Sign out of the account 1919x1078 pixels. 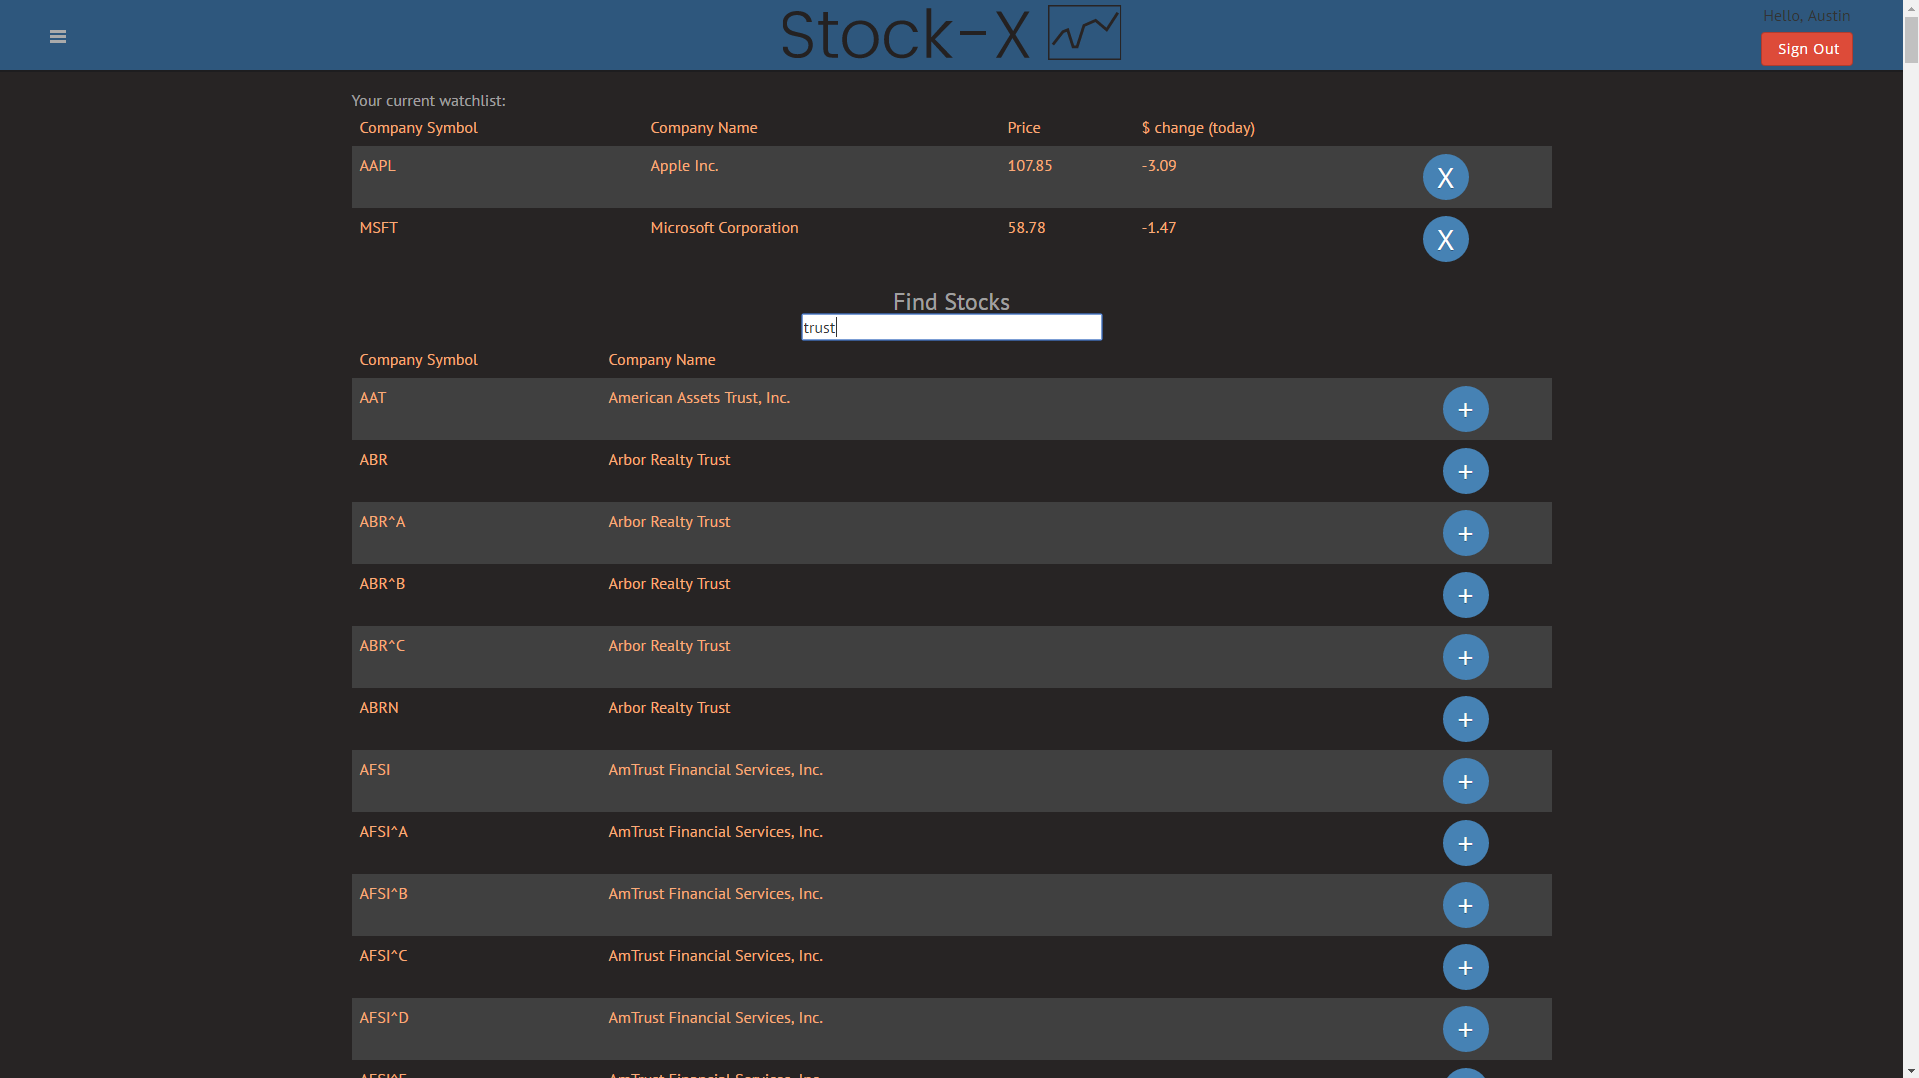[1806, 49]
